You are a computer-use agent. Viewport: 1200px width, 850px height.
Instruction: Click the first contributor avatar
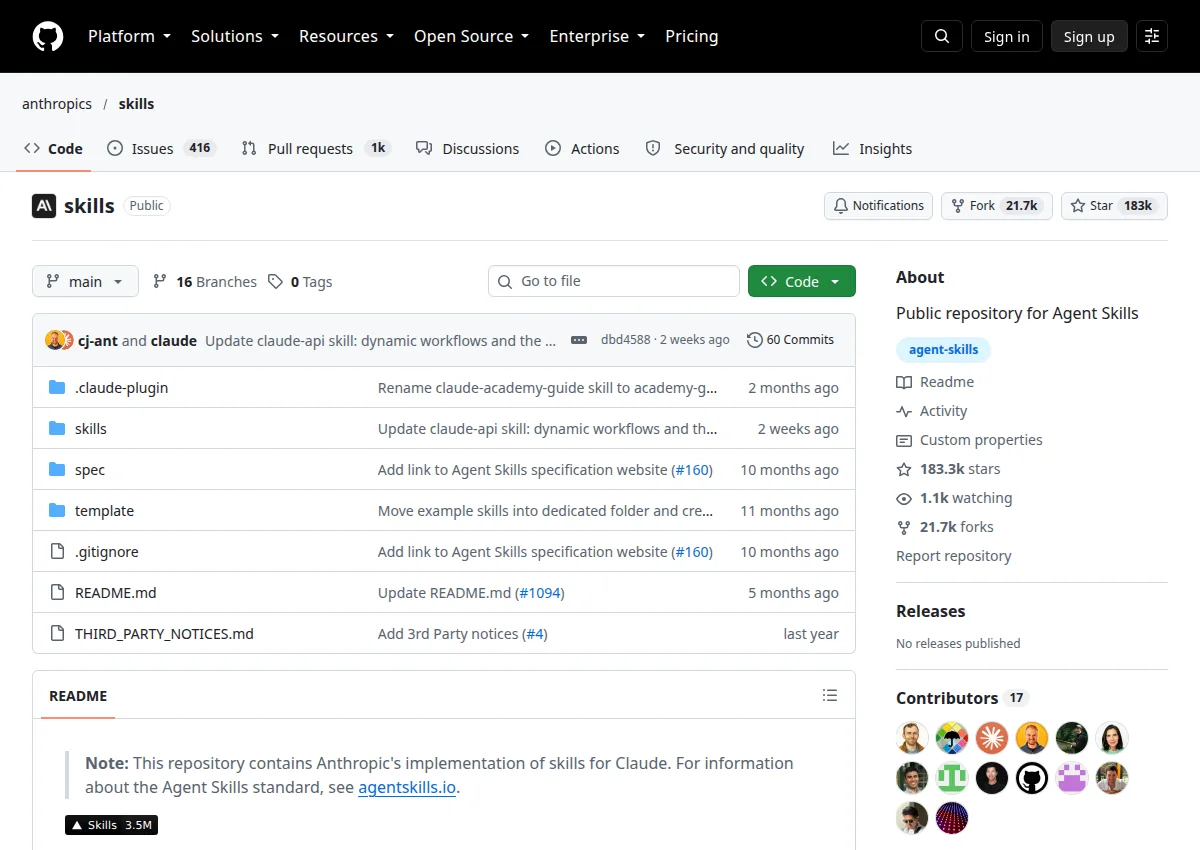[x=913, y=738]
